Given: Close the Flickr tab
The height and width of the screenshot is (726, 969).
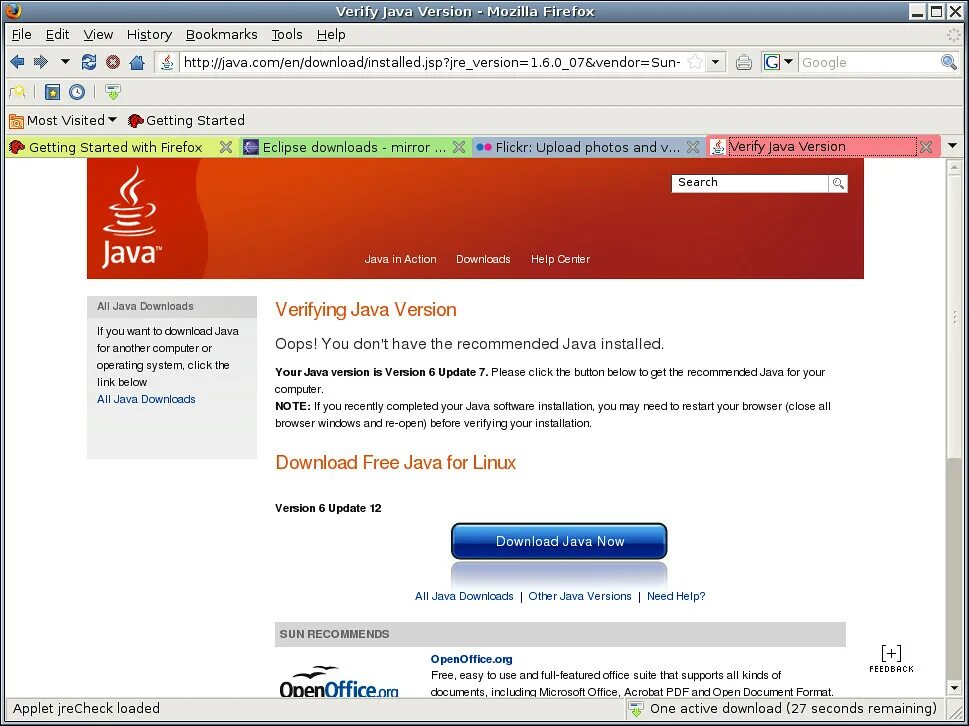Looking at the screenshot, I should (x=693, y=147).
